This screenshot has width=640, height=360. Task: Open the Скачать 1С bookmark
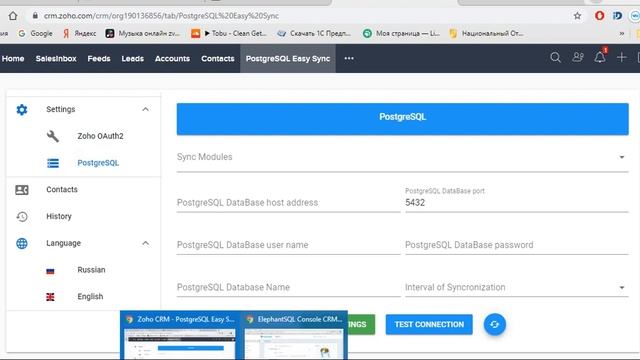click(x=314, y=33)
